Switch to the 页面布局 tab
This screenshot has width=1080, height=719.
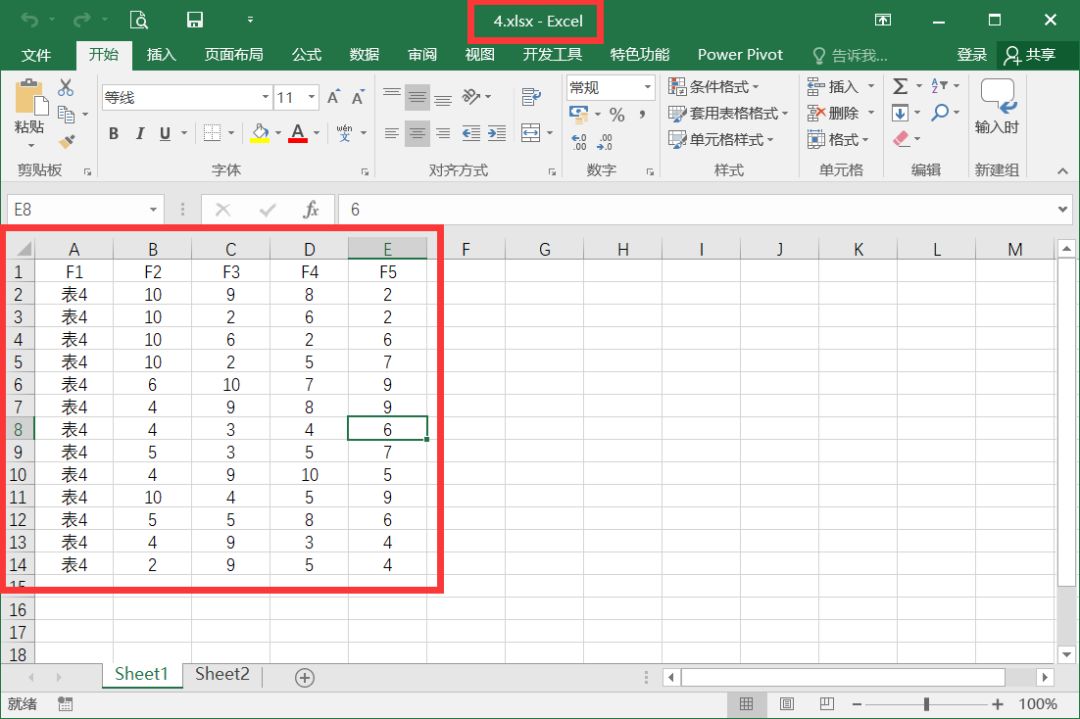coord(233,55)
